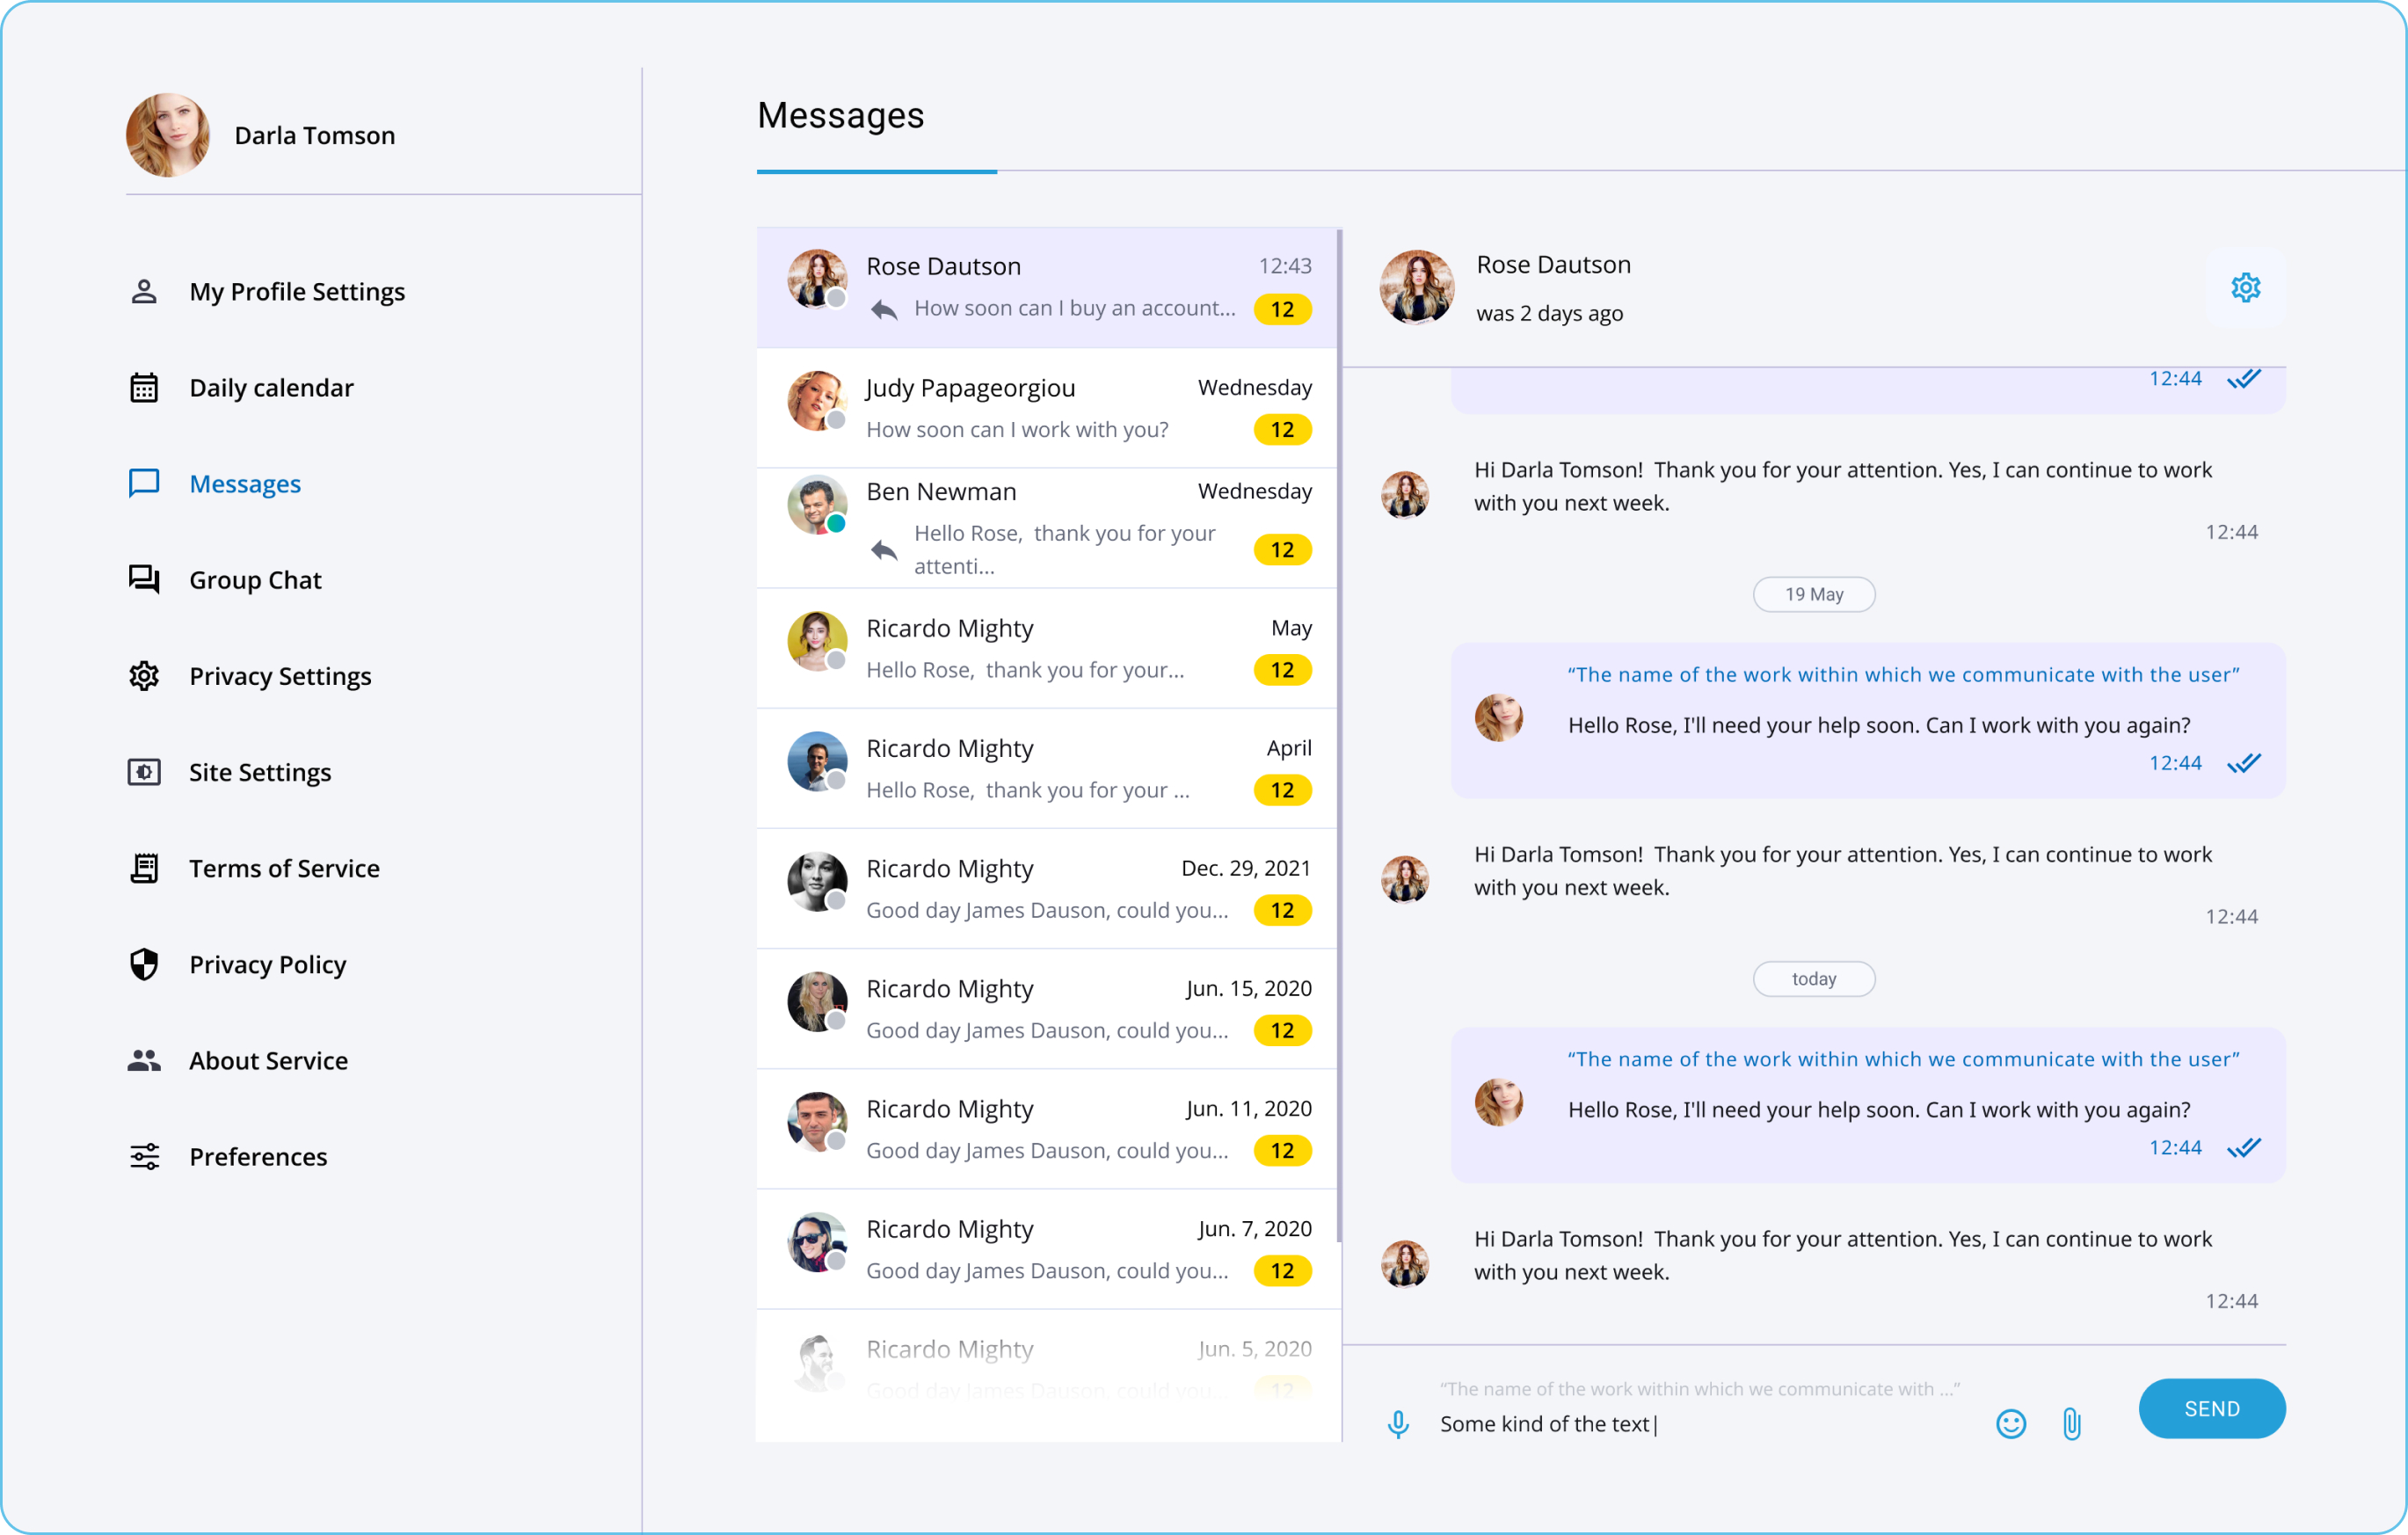The width and height of the screenshot is (2408, 1535).
Task: Click the Terms of Service document icon
Action: pos(144,868)
